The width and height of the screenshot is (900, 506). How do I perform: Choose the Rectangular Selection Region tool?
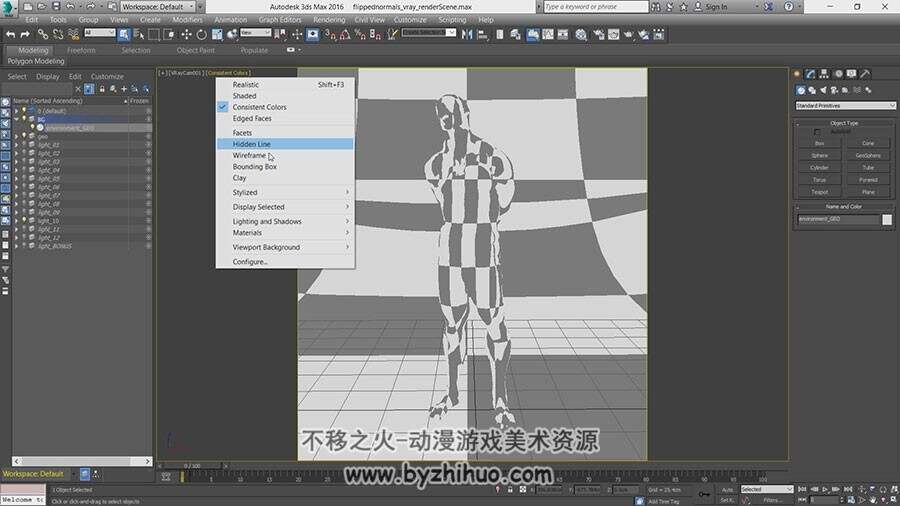(x=154, y=34)
